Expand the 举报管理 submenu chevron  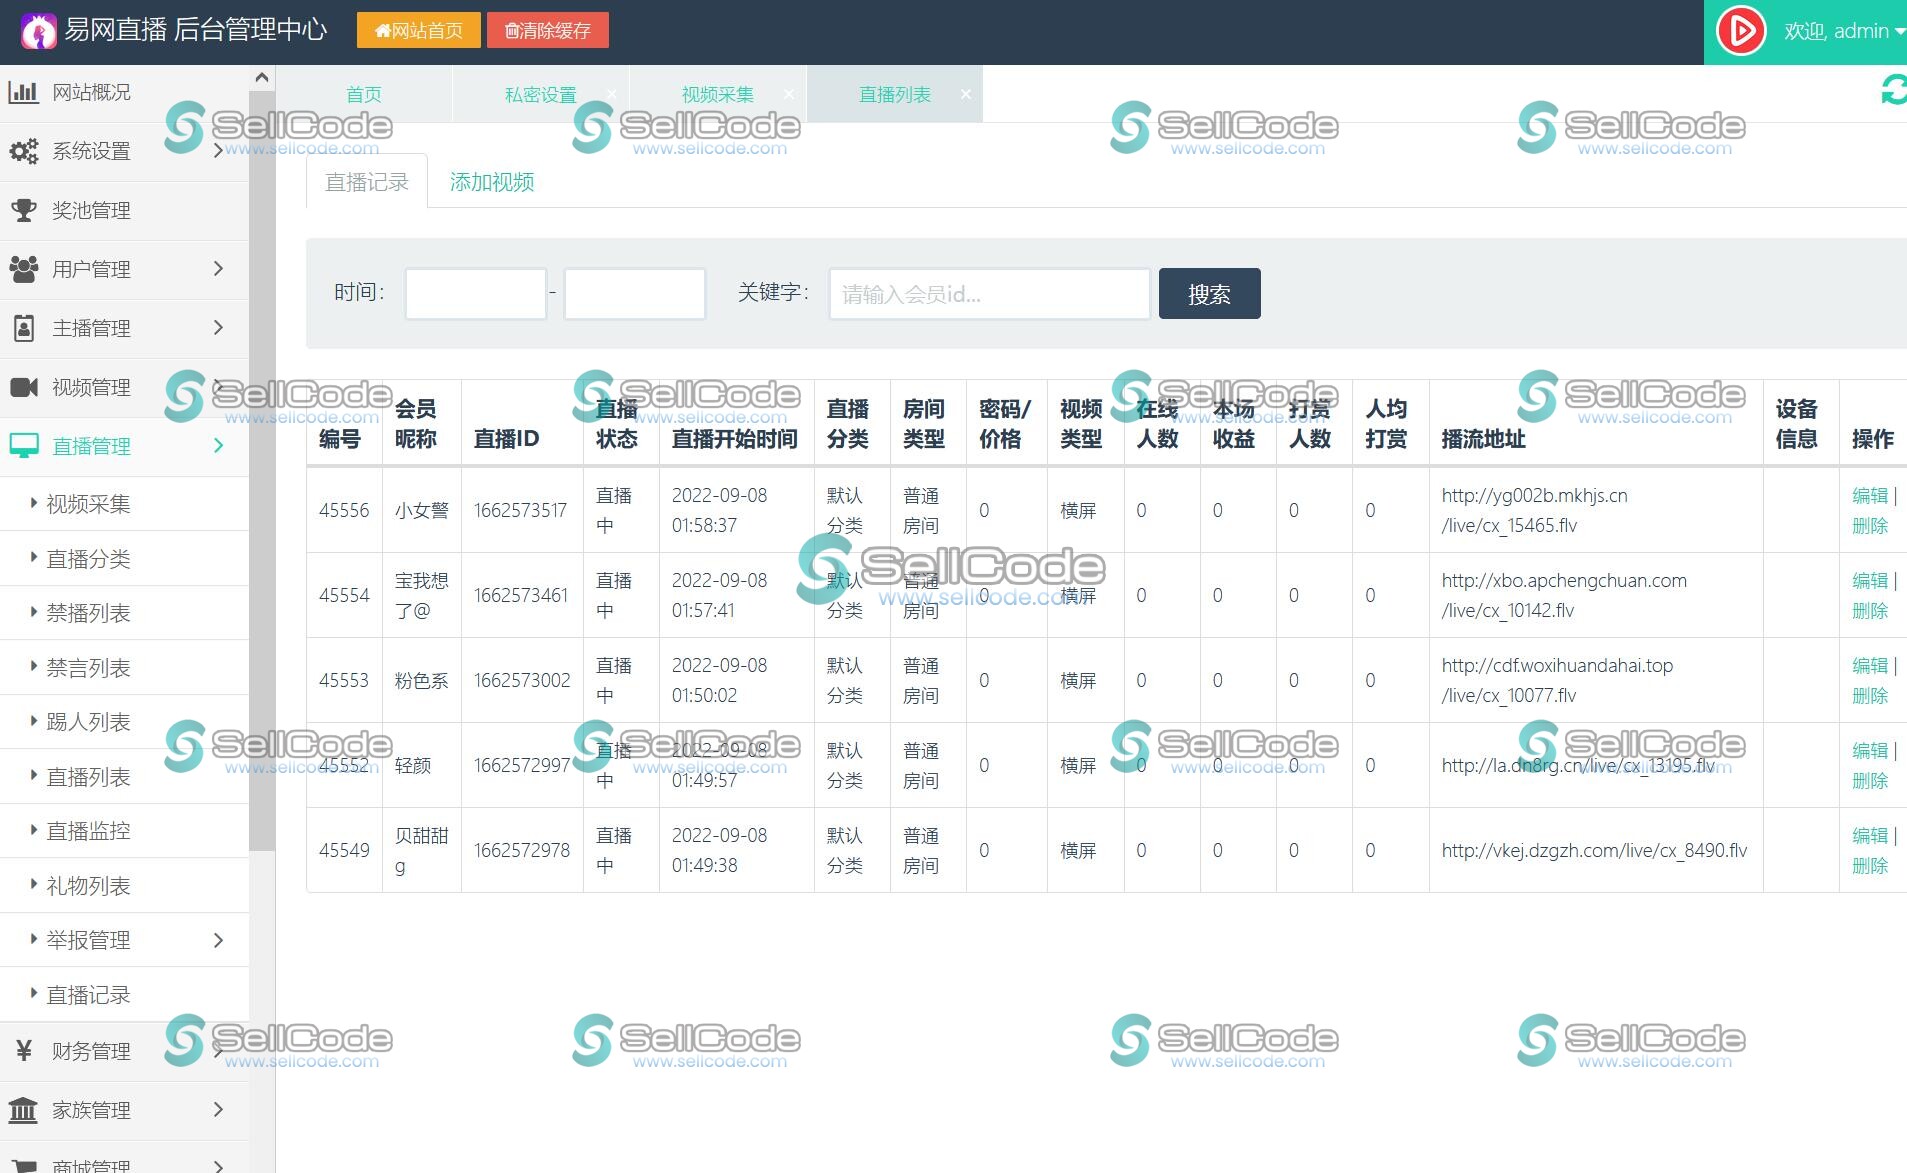218,940
